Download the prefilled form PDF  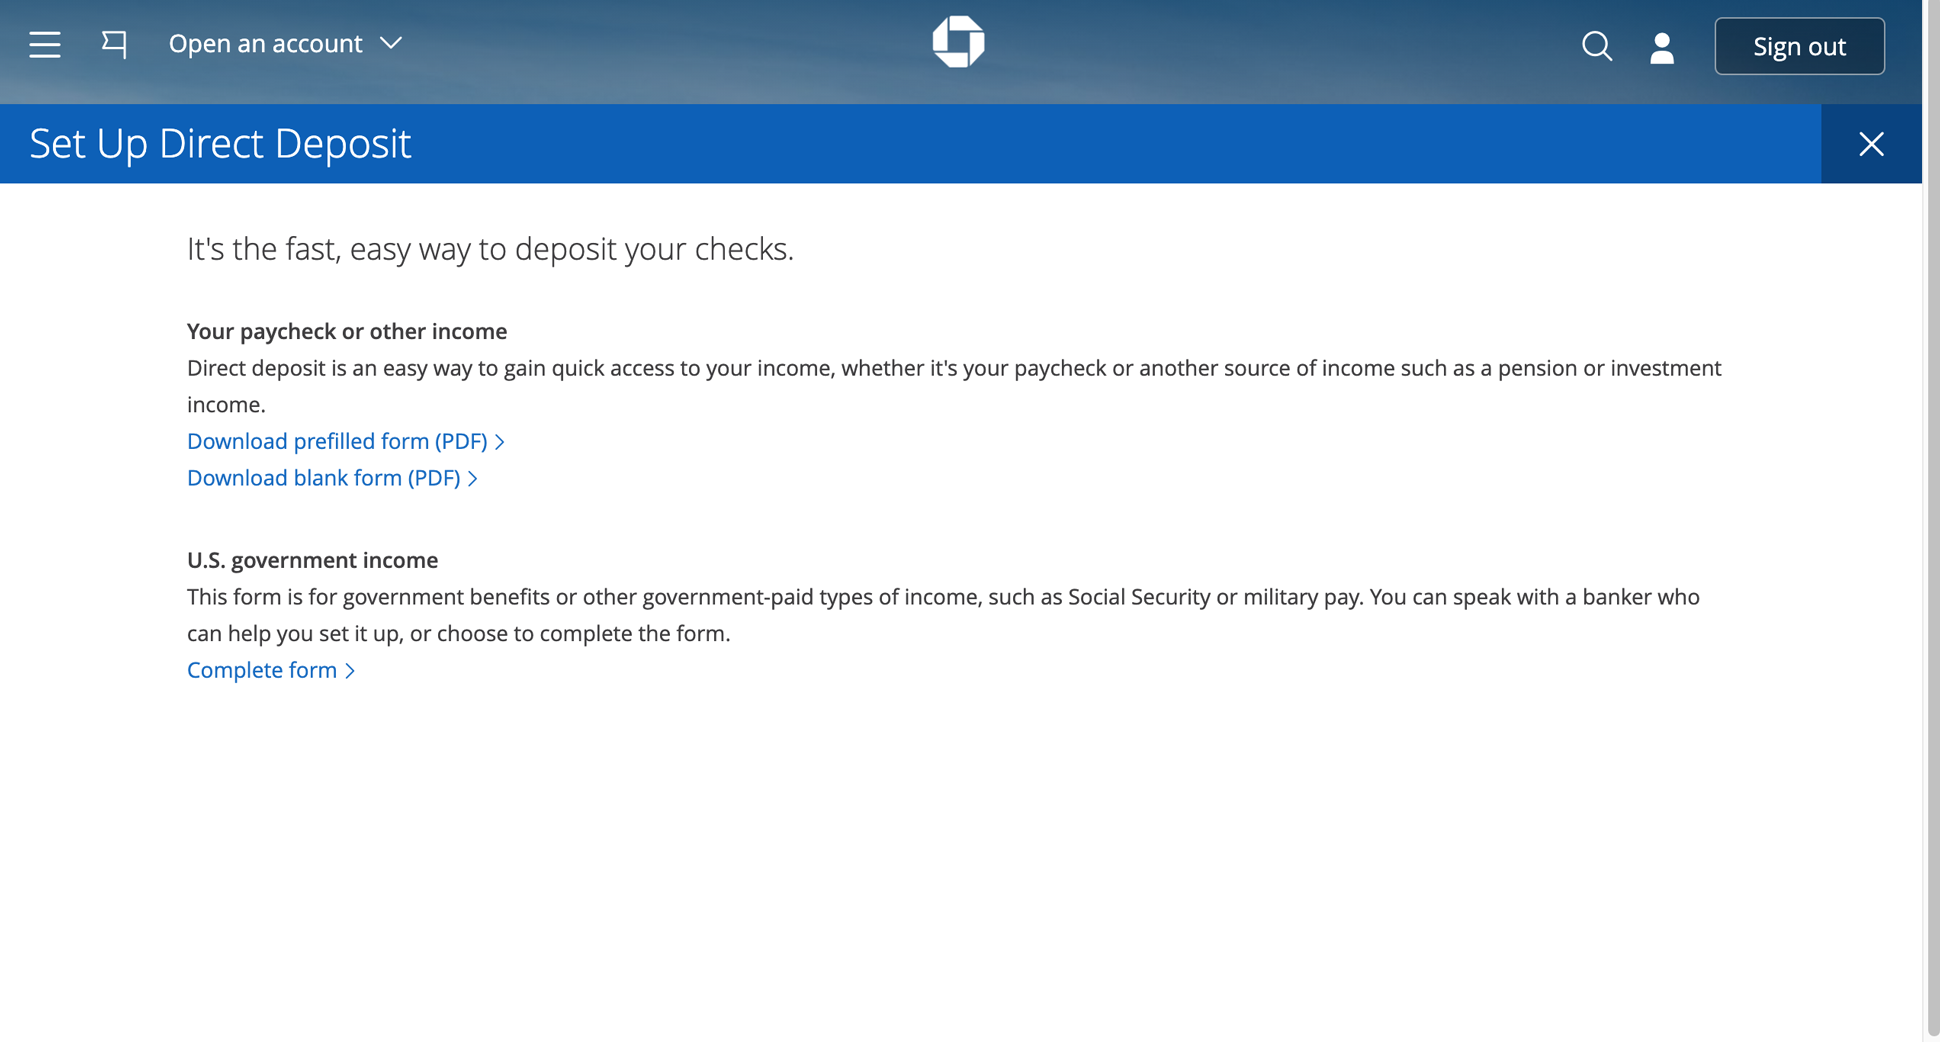tap(337, 441)
